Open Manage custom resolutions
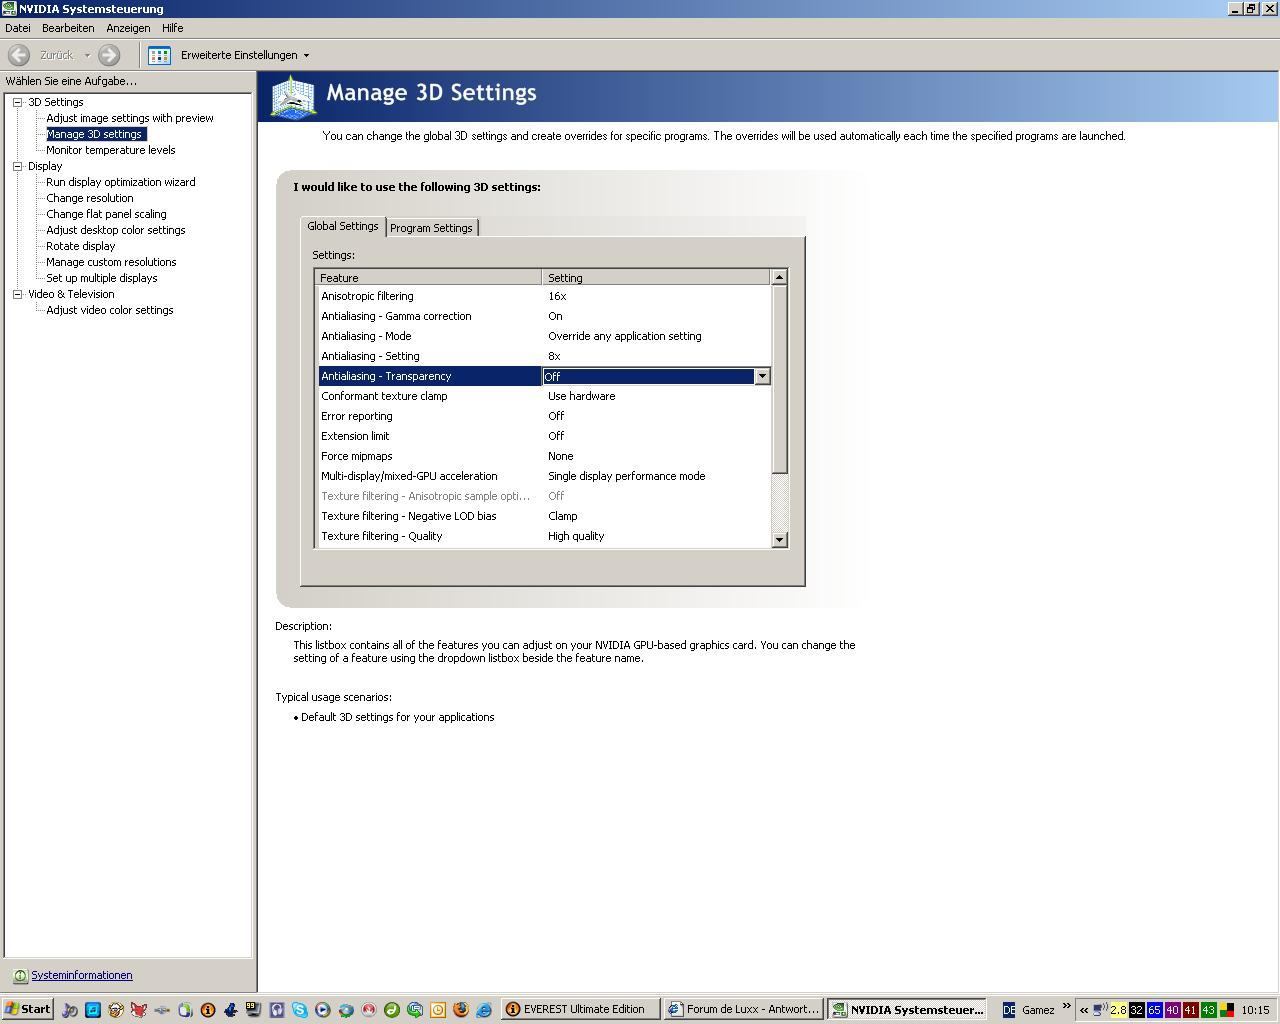Image resolution: width=1280 pixels, height=1024 pixels. coord(111,262)
